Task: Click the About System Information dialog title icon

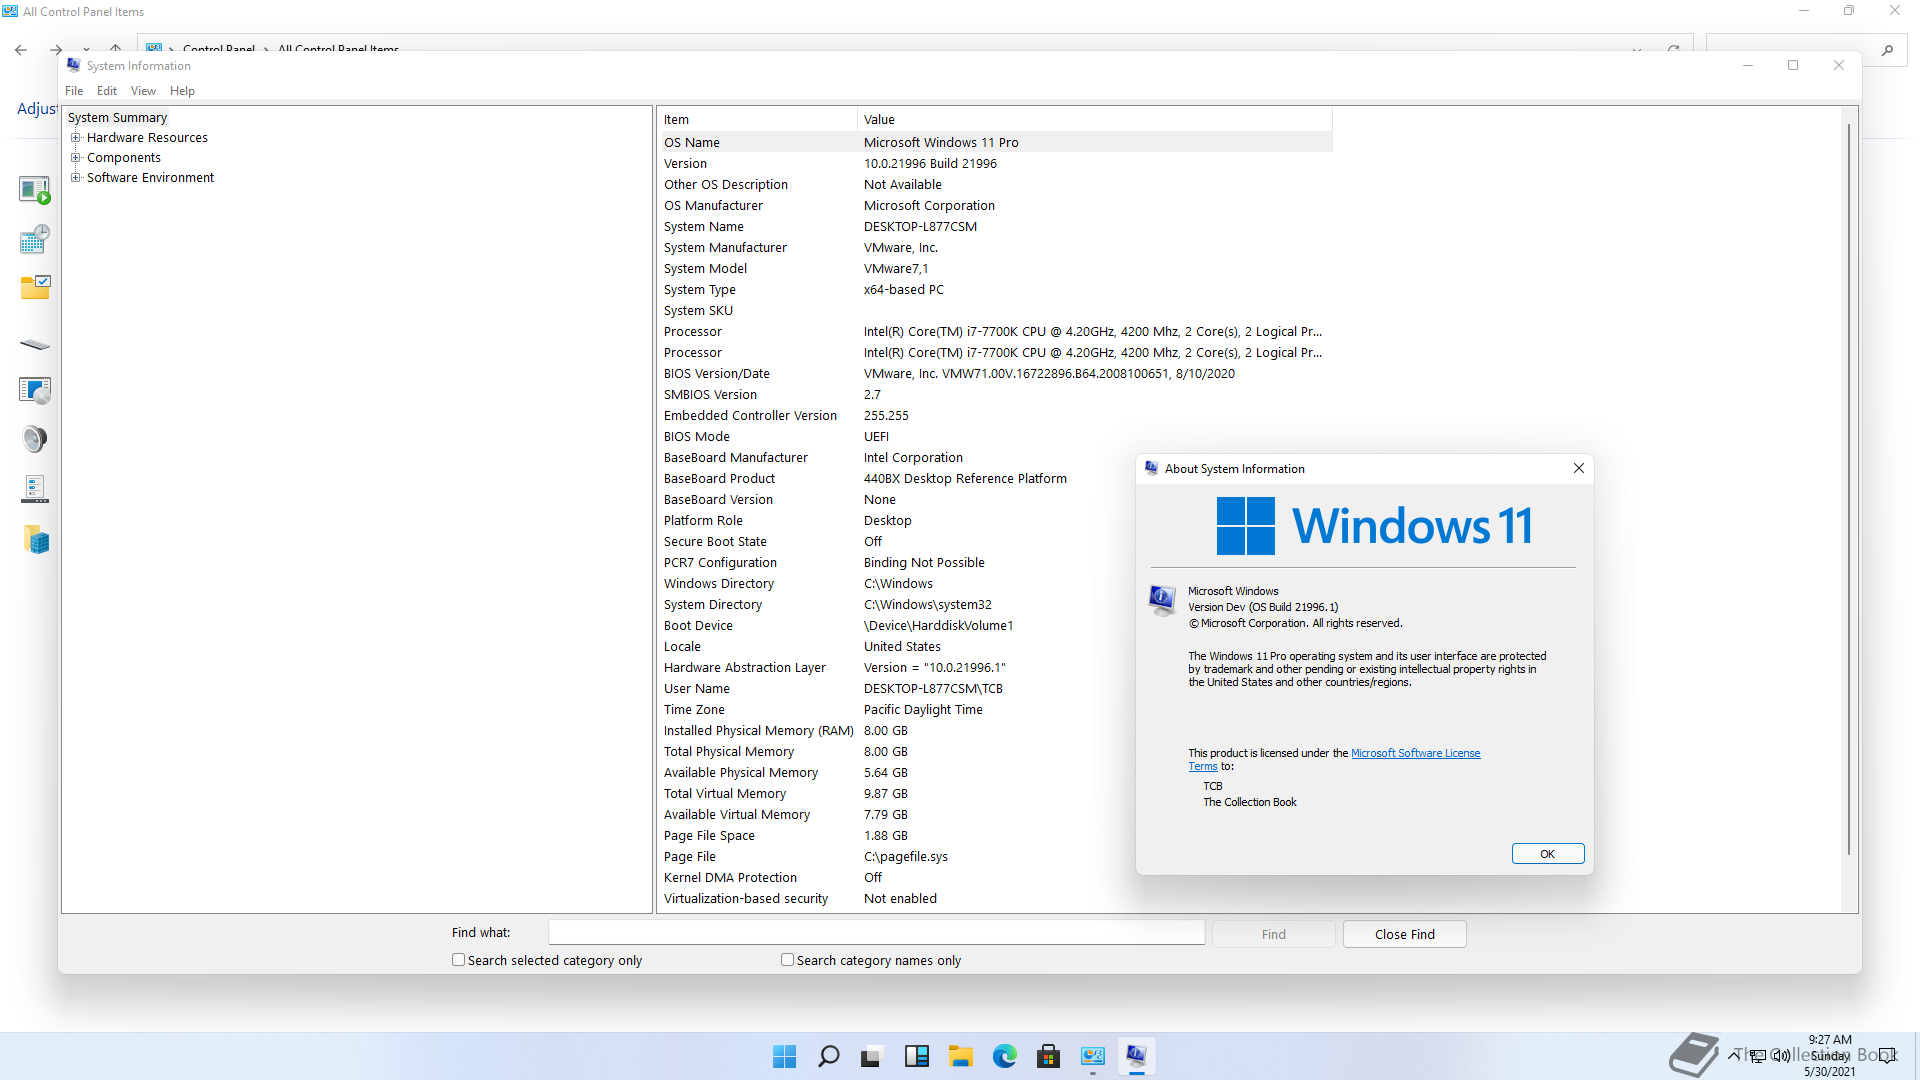Action: point(1152,468)
